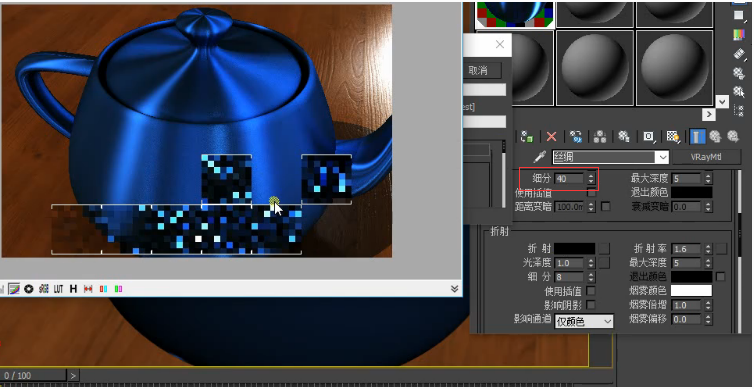Click the 折射率 1.6 spinner arrows

(x=708, y=249)
